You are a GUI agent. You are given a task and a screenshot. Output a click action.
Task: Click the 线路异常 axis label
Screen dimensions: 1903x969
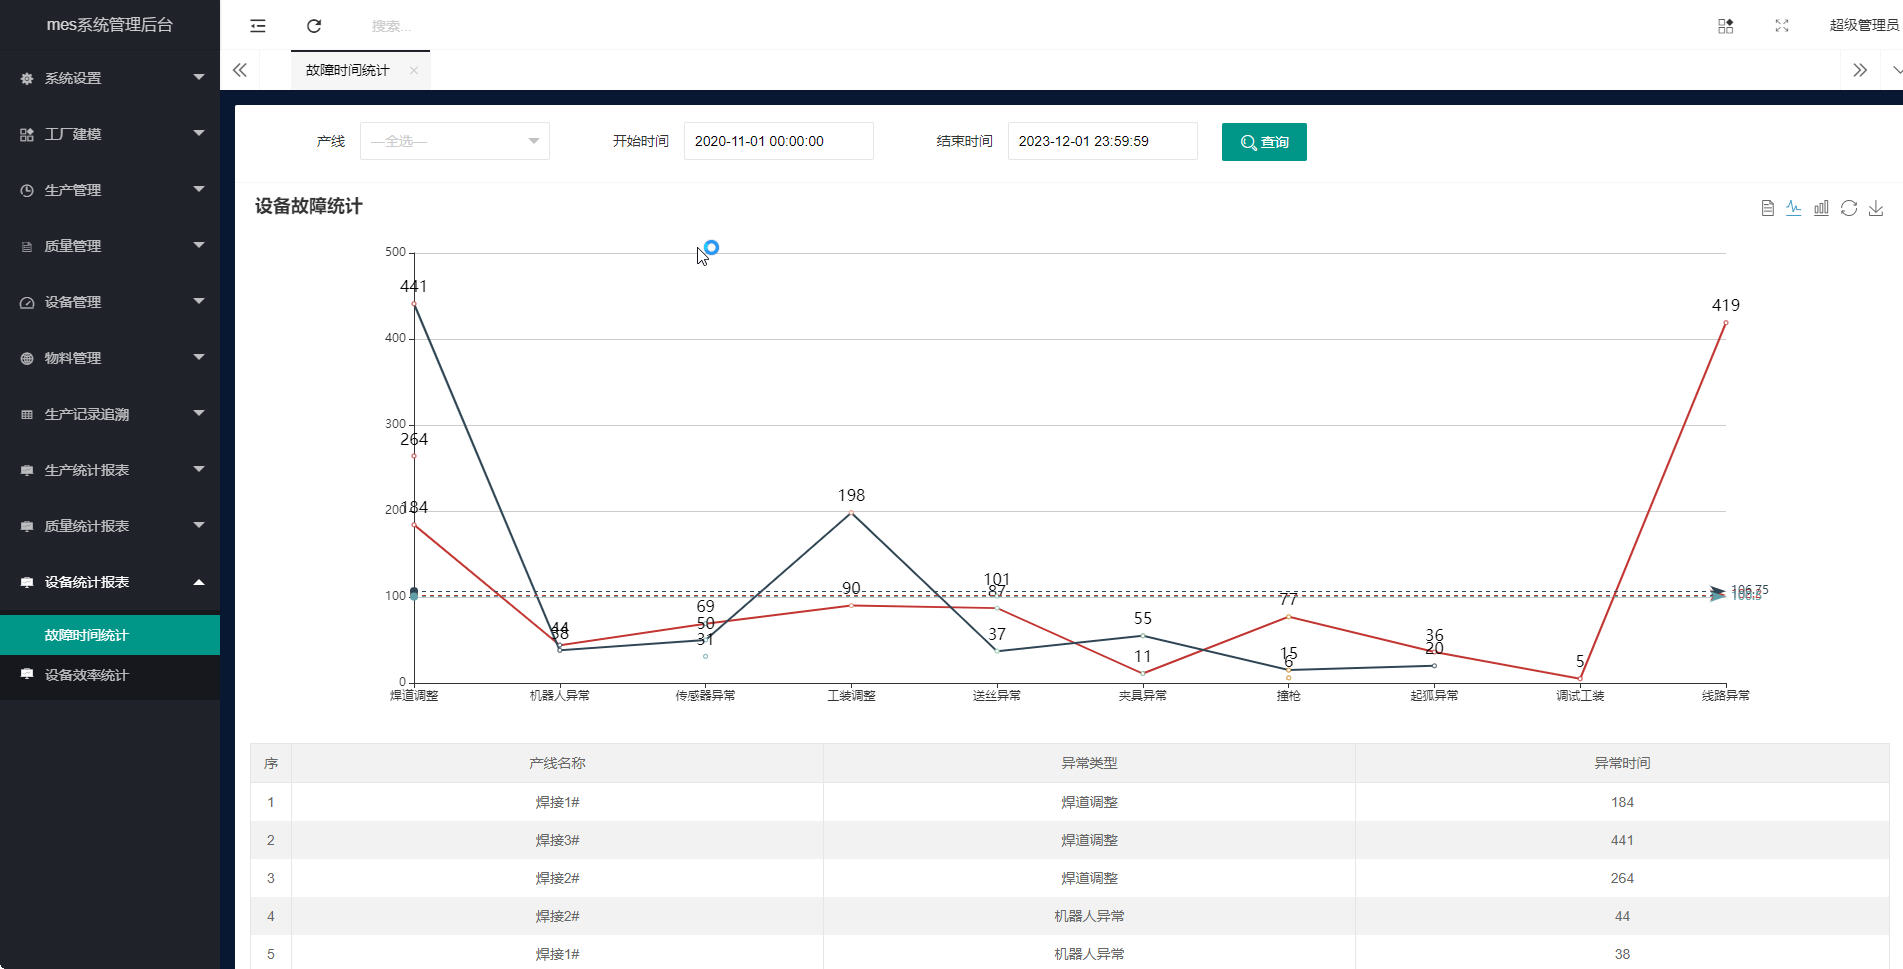tap(1725, 696)
